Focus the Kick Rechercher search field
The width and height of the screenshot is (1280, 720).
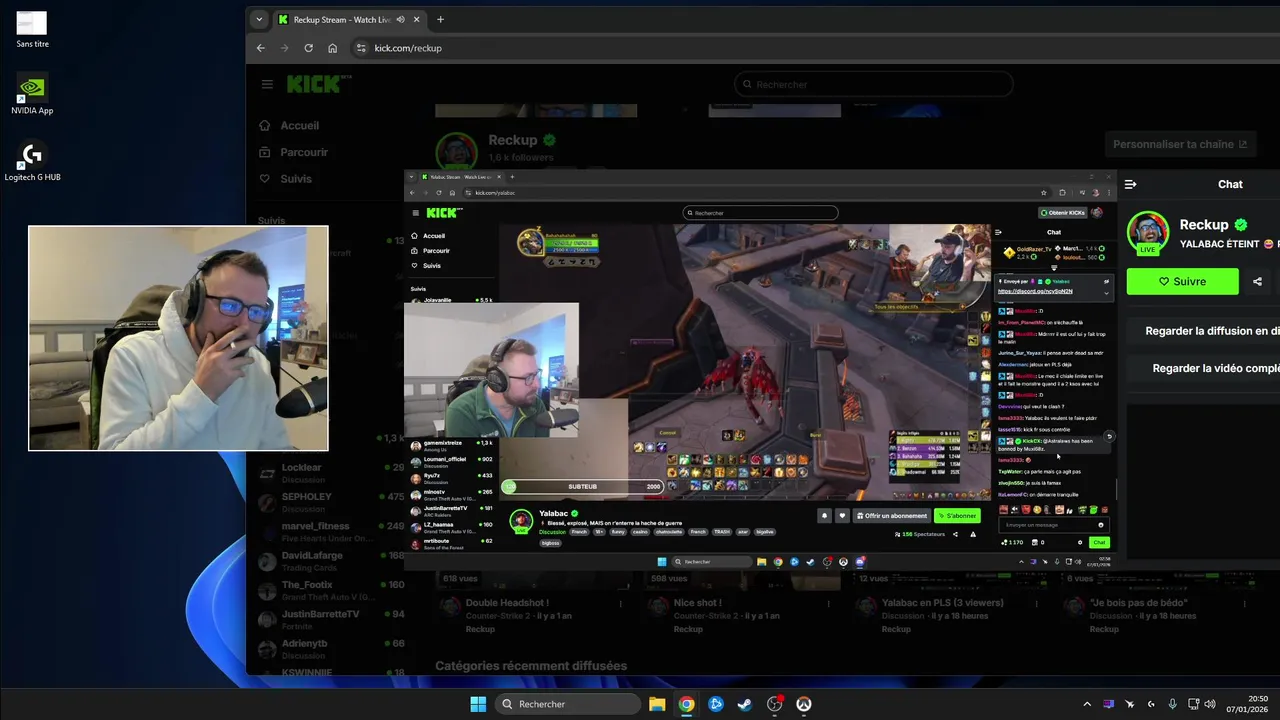pyautogui.click(x=873, y=85)
